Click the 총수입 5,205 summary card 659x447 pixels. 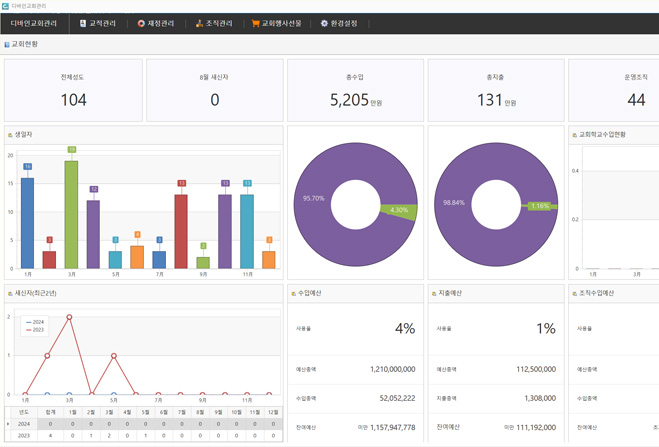(355, 91)
